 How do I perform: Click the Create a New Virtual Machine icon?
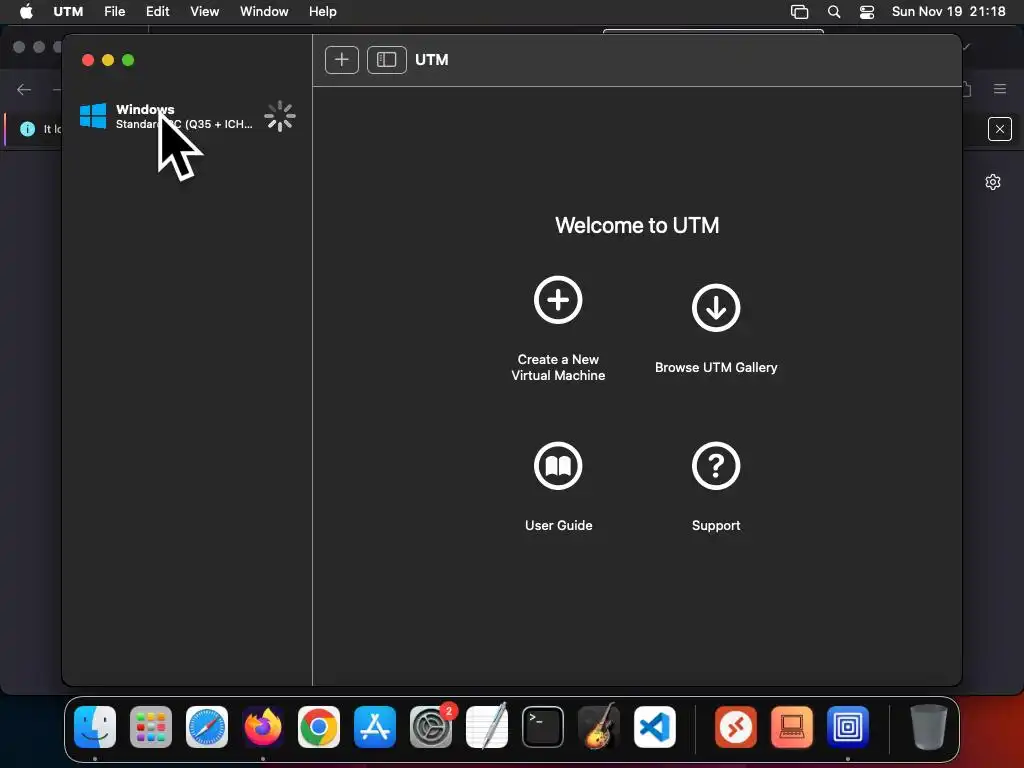coord(558,300)
